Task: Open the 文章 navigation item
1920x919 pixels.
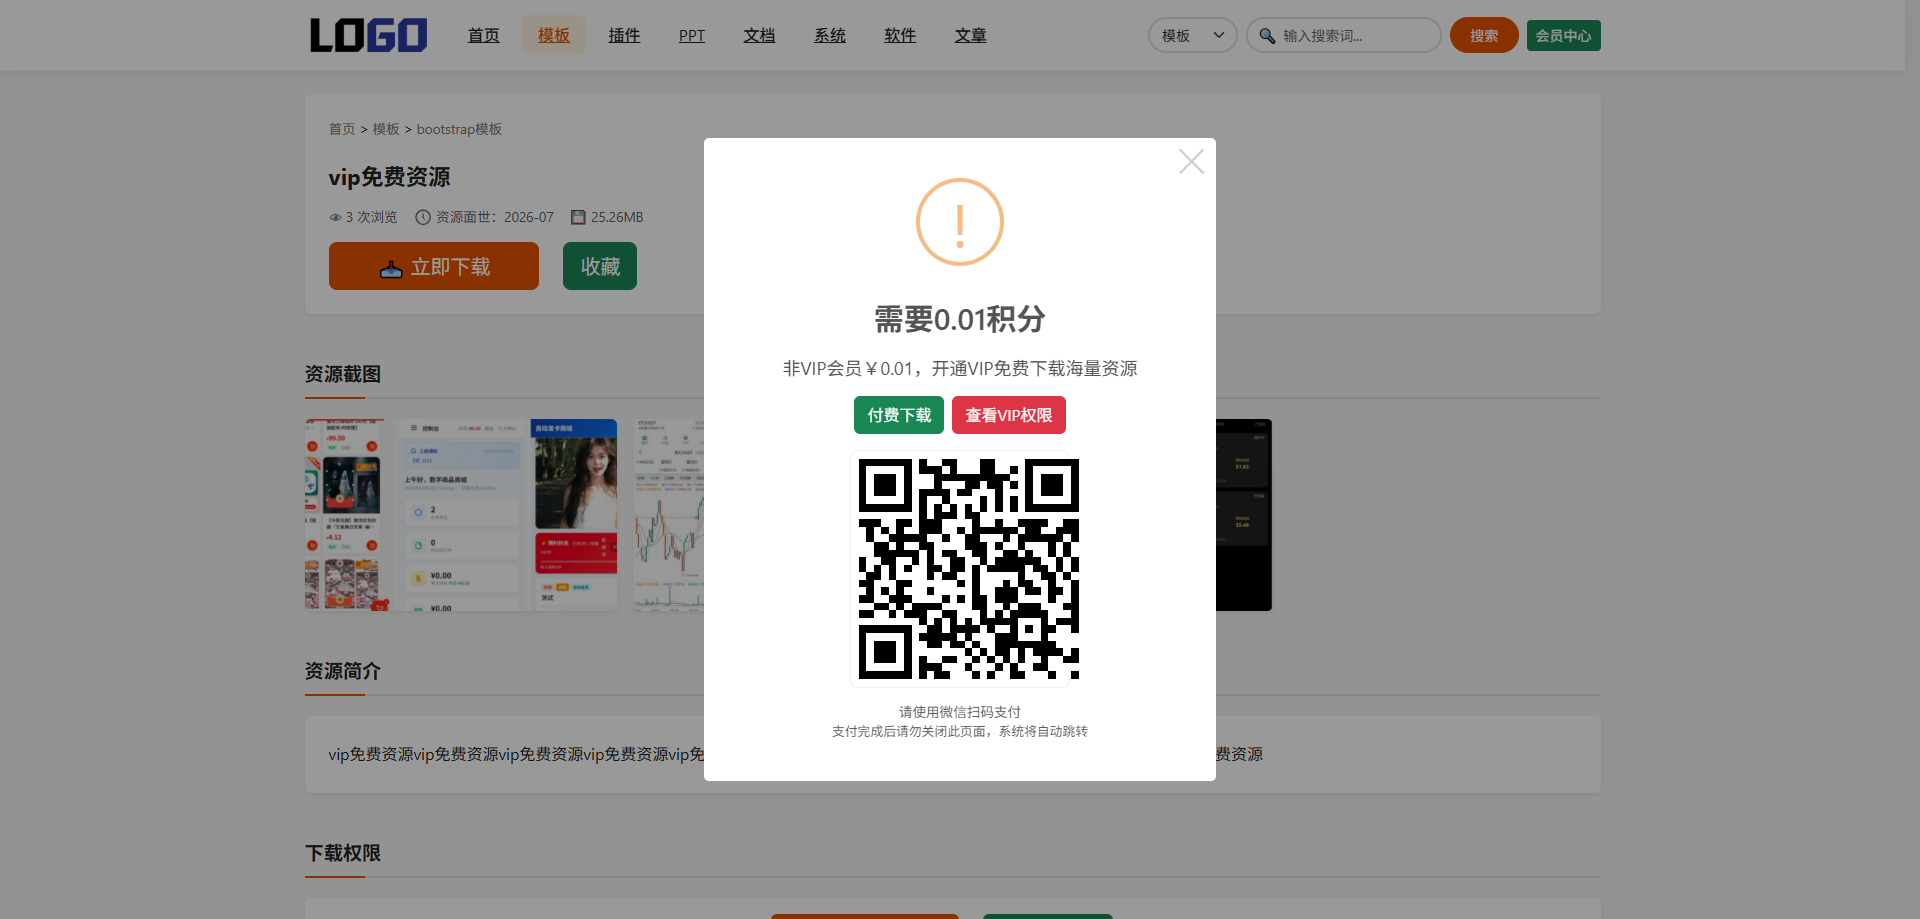Action: click(x=970, y=36)
